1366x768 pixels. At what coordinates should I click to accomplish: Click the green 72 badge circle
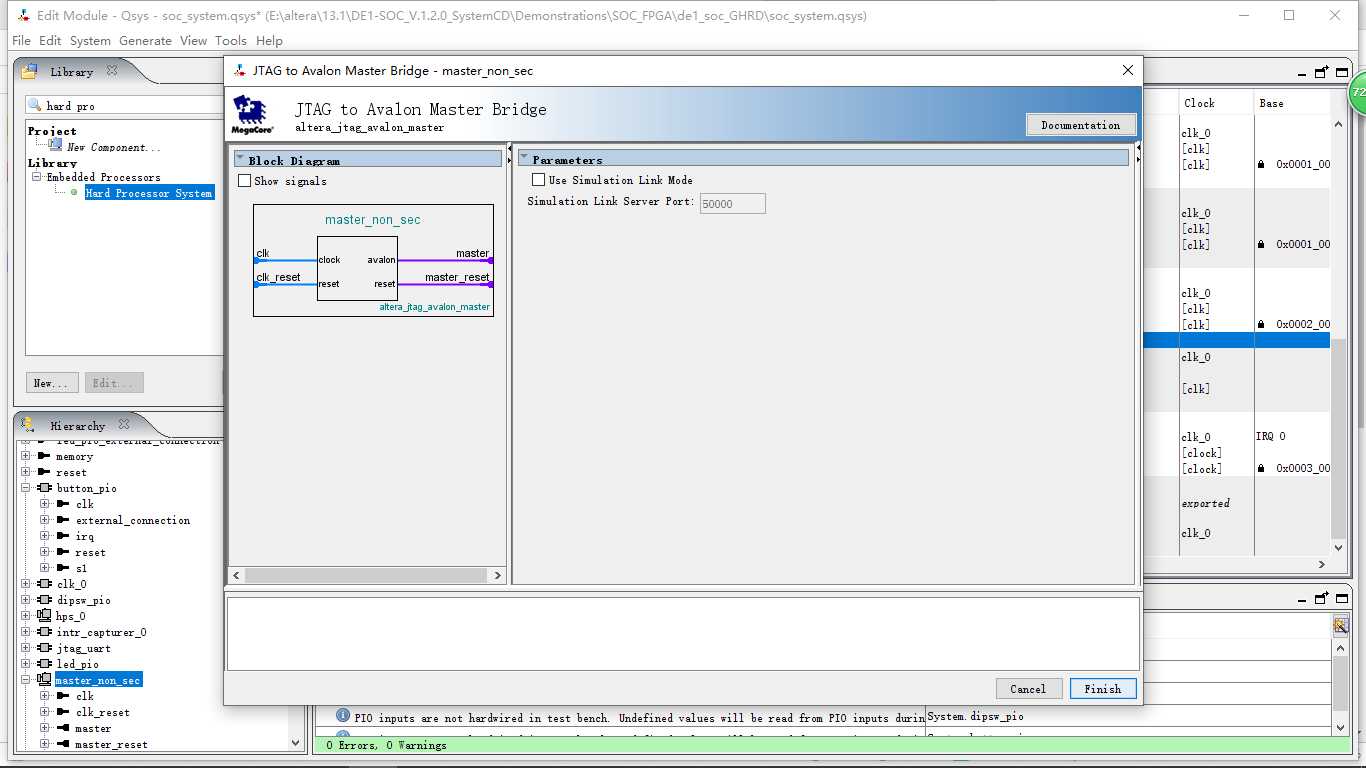point(1357,92)
